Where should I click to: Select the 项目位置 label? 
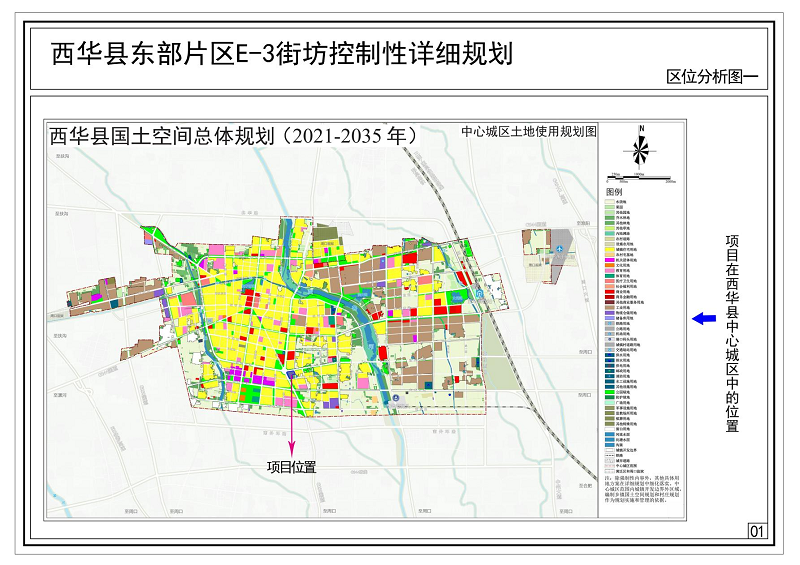[x=291, y=466]
